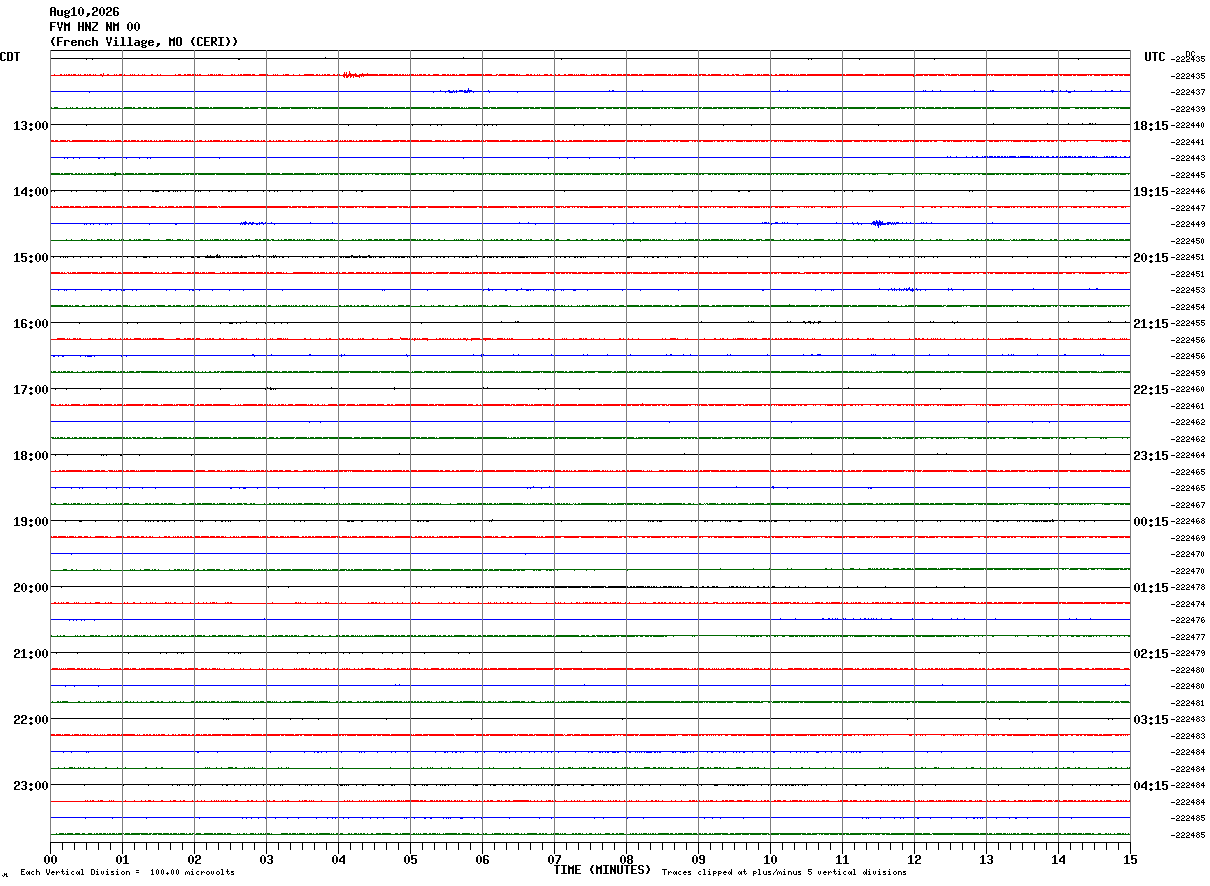Click the -222435 DC offset value
The width and height of the screenshot is (1210, 886).
(1188, 59)
